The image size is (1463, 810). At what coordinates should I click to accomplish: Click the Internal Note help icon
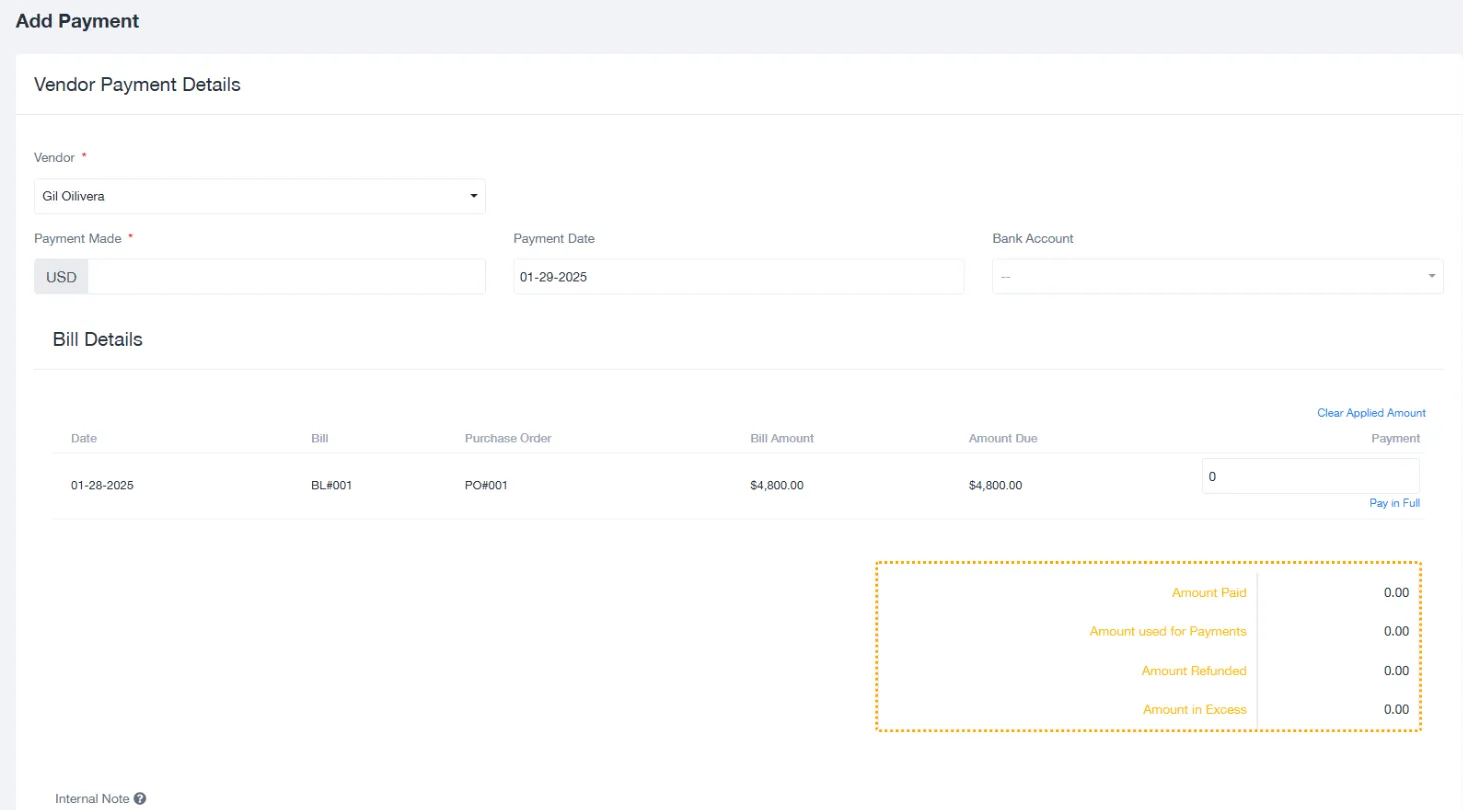140,799
